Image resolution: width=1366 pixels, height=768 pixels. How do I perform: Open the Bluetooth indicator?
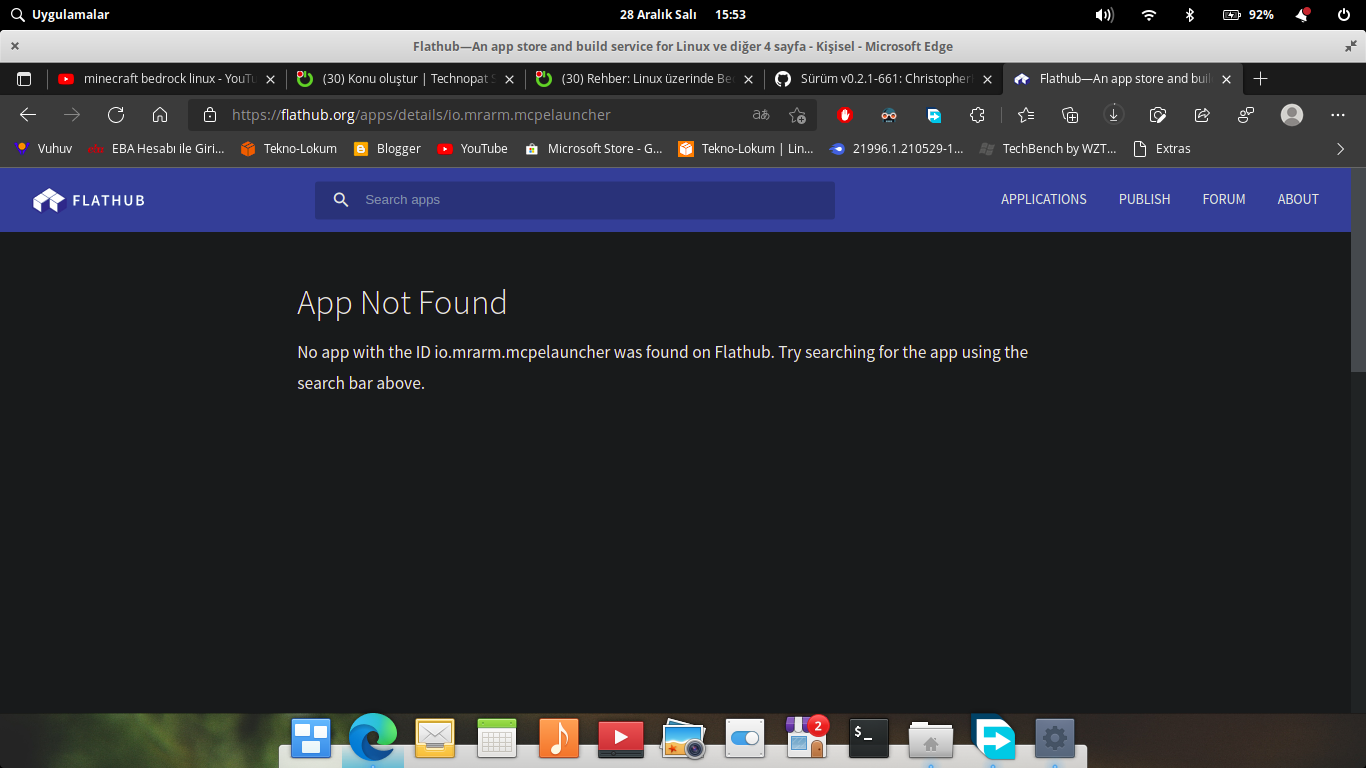(1190, 15)
